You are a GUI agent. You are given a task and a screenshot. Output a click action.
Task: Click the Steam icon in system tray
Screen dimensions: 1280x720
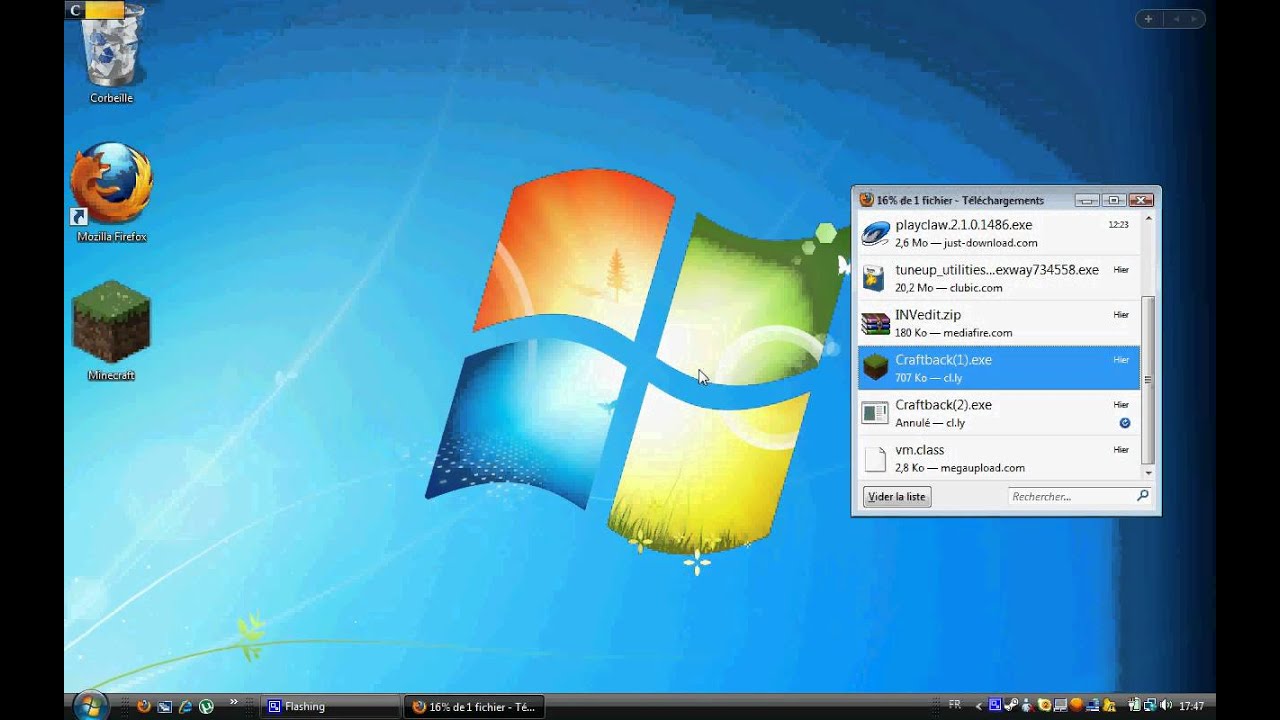point(1011,705)
